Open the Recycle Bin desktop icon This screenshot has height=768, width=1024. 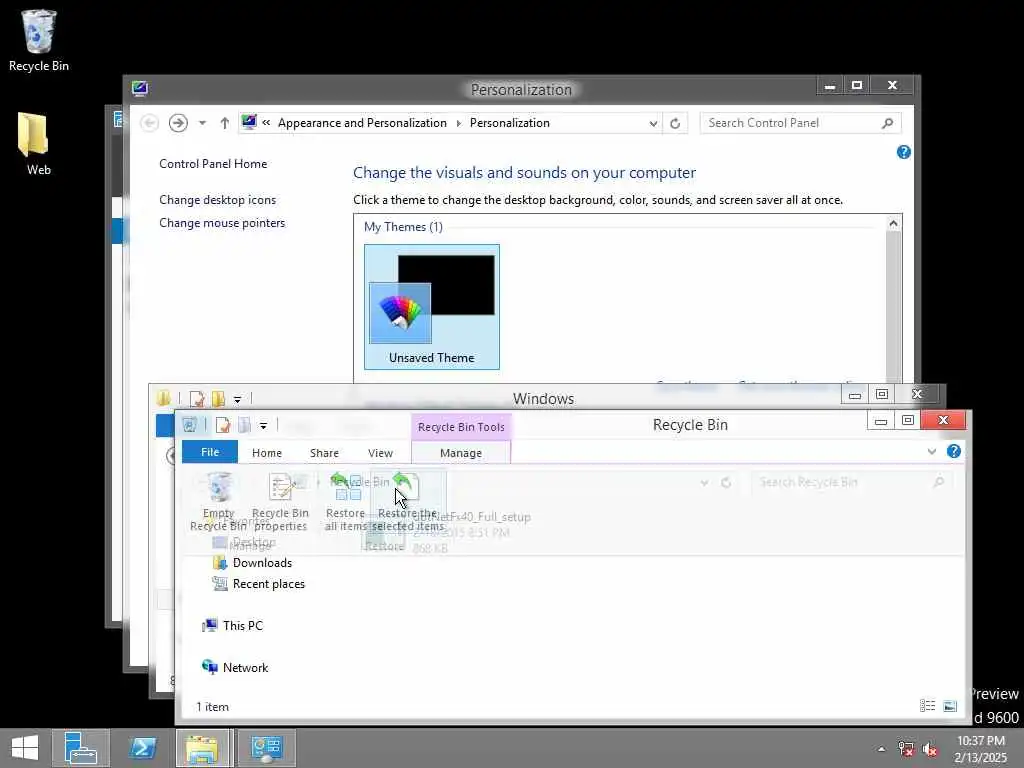coord(39,40)
